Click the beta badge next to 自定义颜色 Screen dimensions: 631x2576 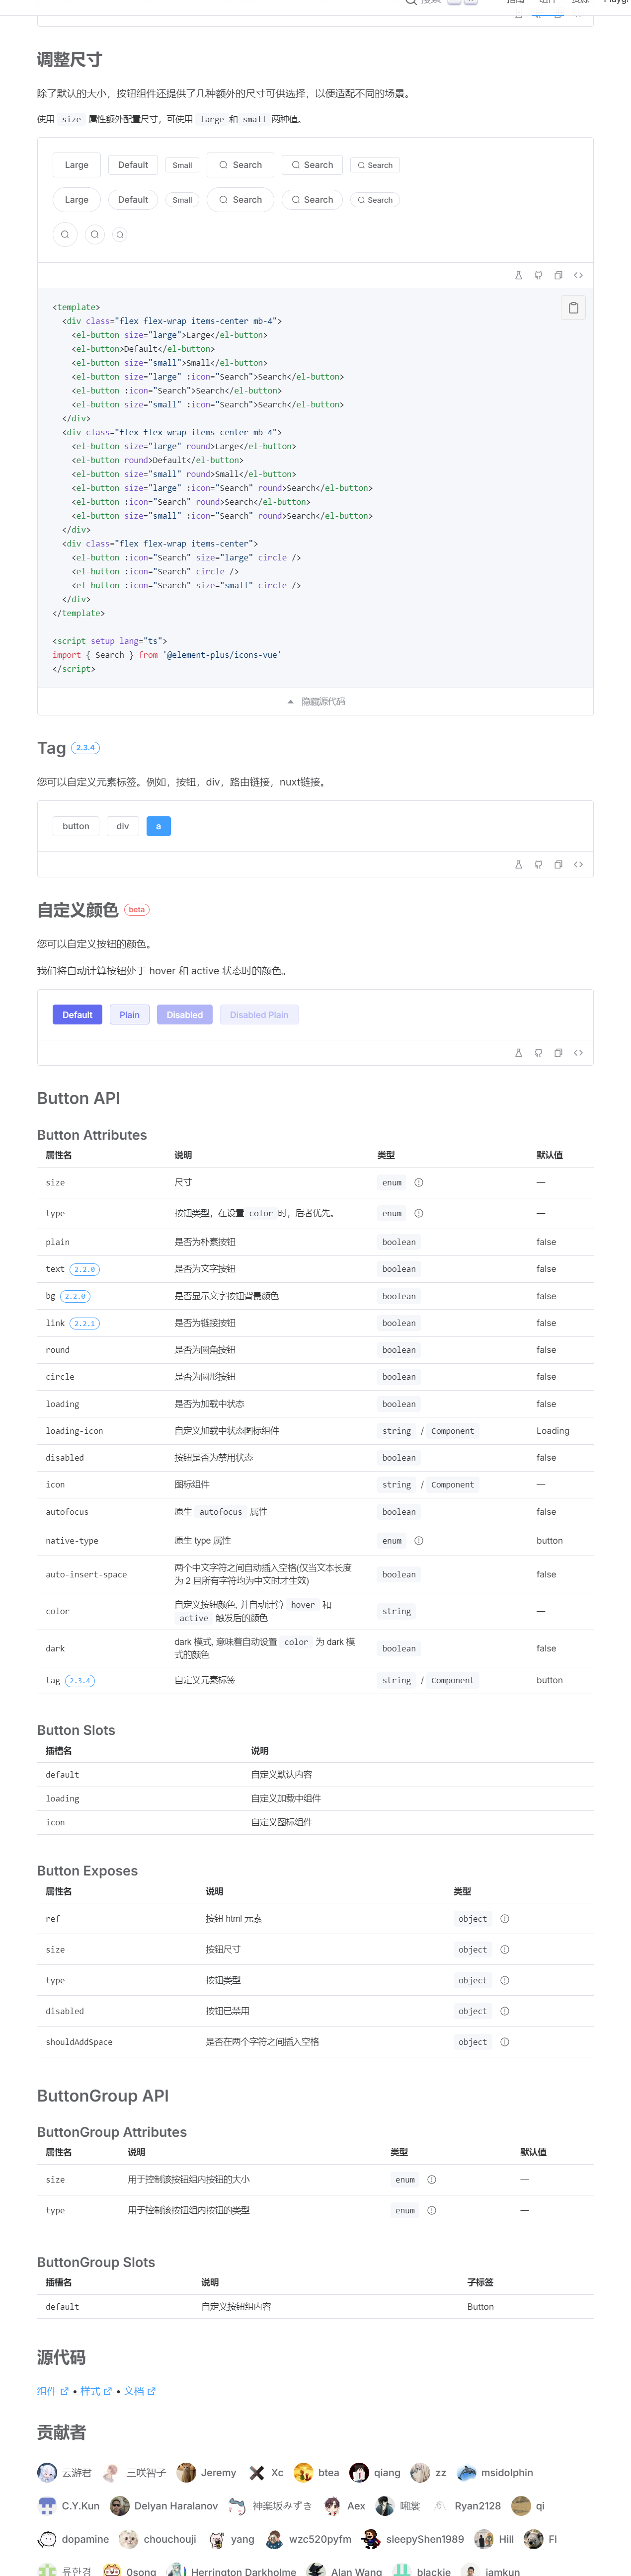pos(137,910)
